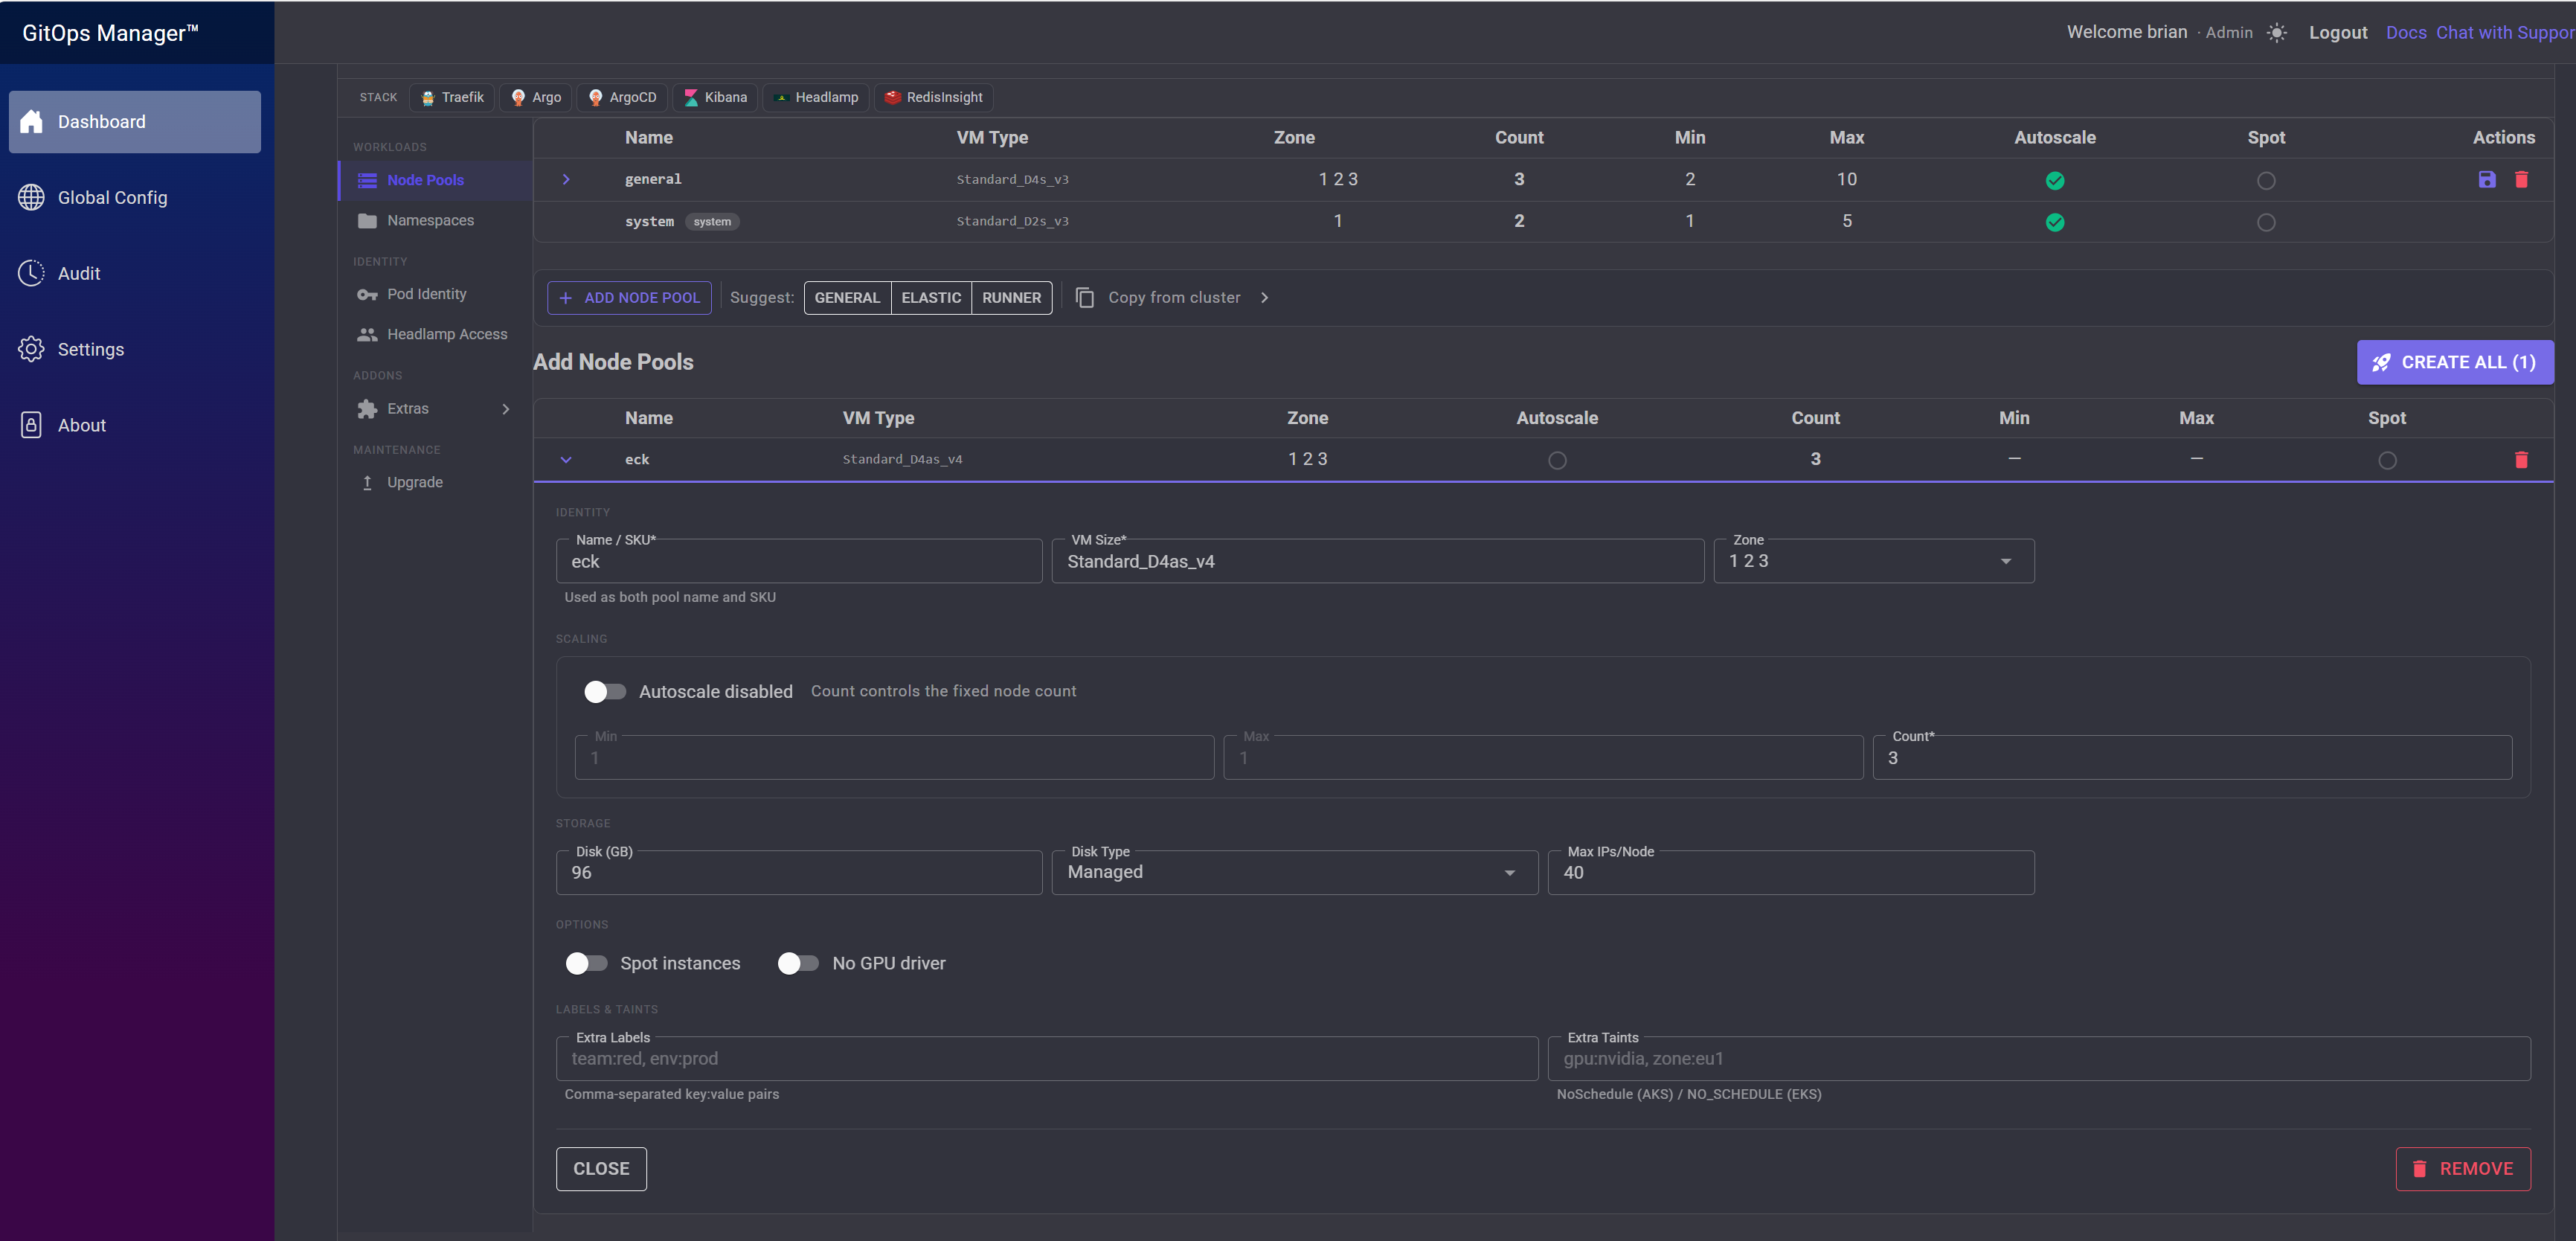Open Traefik stack shortcut

(x=452, y=97)
